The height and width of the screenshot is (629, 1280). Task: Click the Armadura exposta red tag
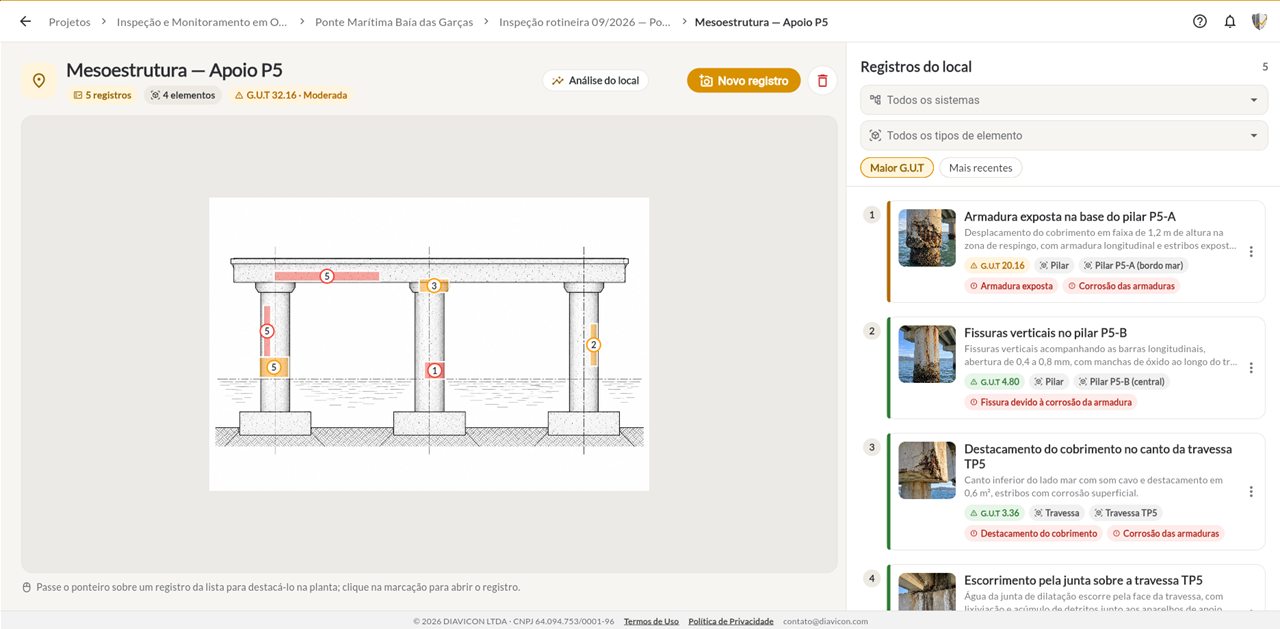(1010, 285)
